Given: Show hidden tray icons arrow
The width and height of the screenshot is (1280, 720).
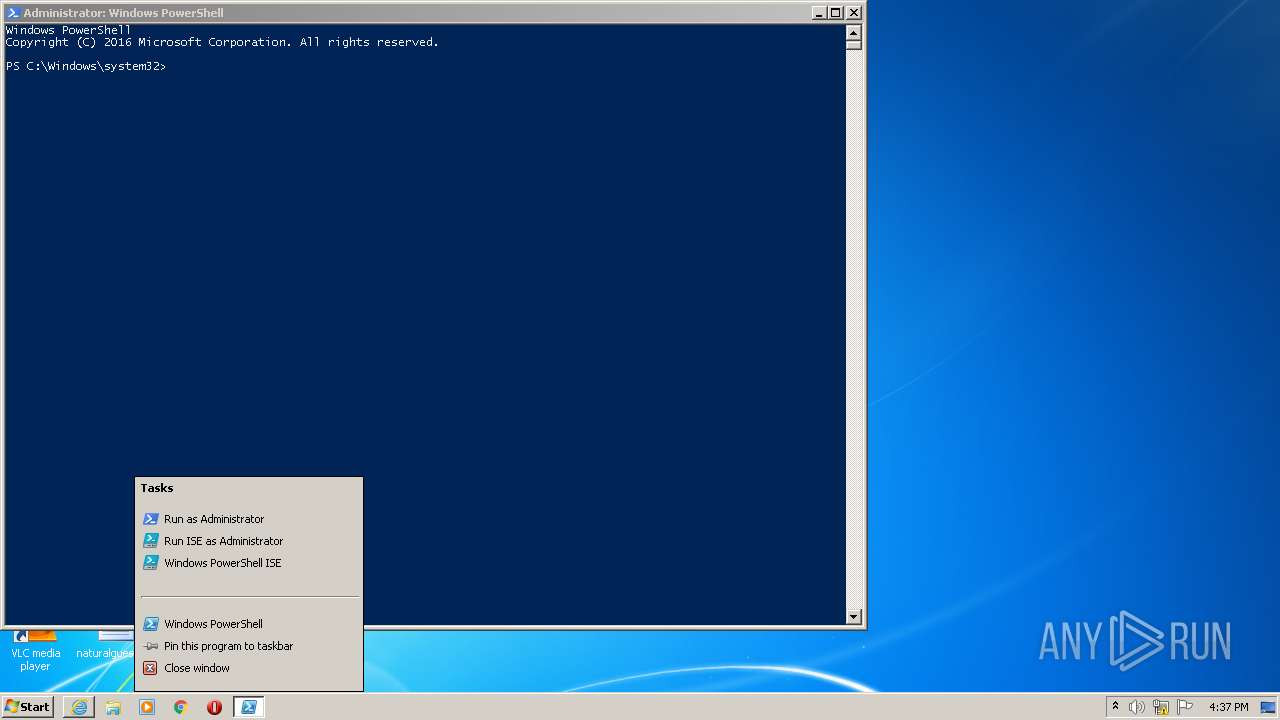Looking at the screenshot, I should tap(1115, 707).
